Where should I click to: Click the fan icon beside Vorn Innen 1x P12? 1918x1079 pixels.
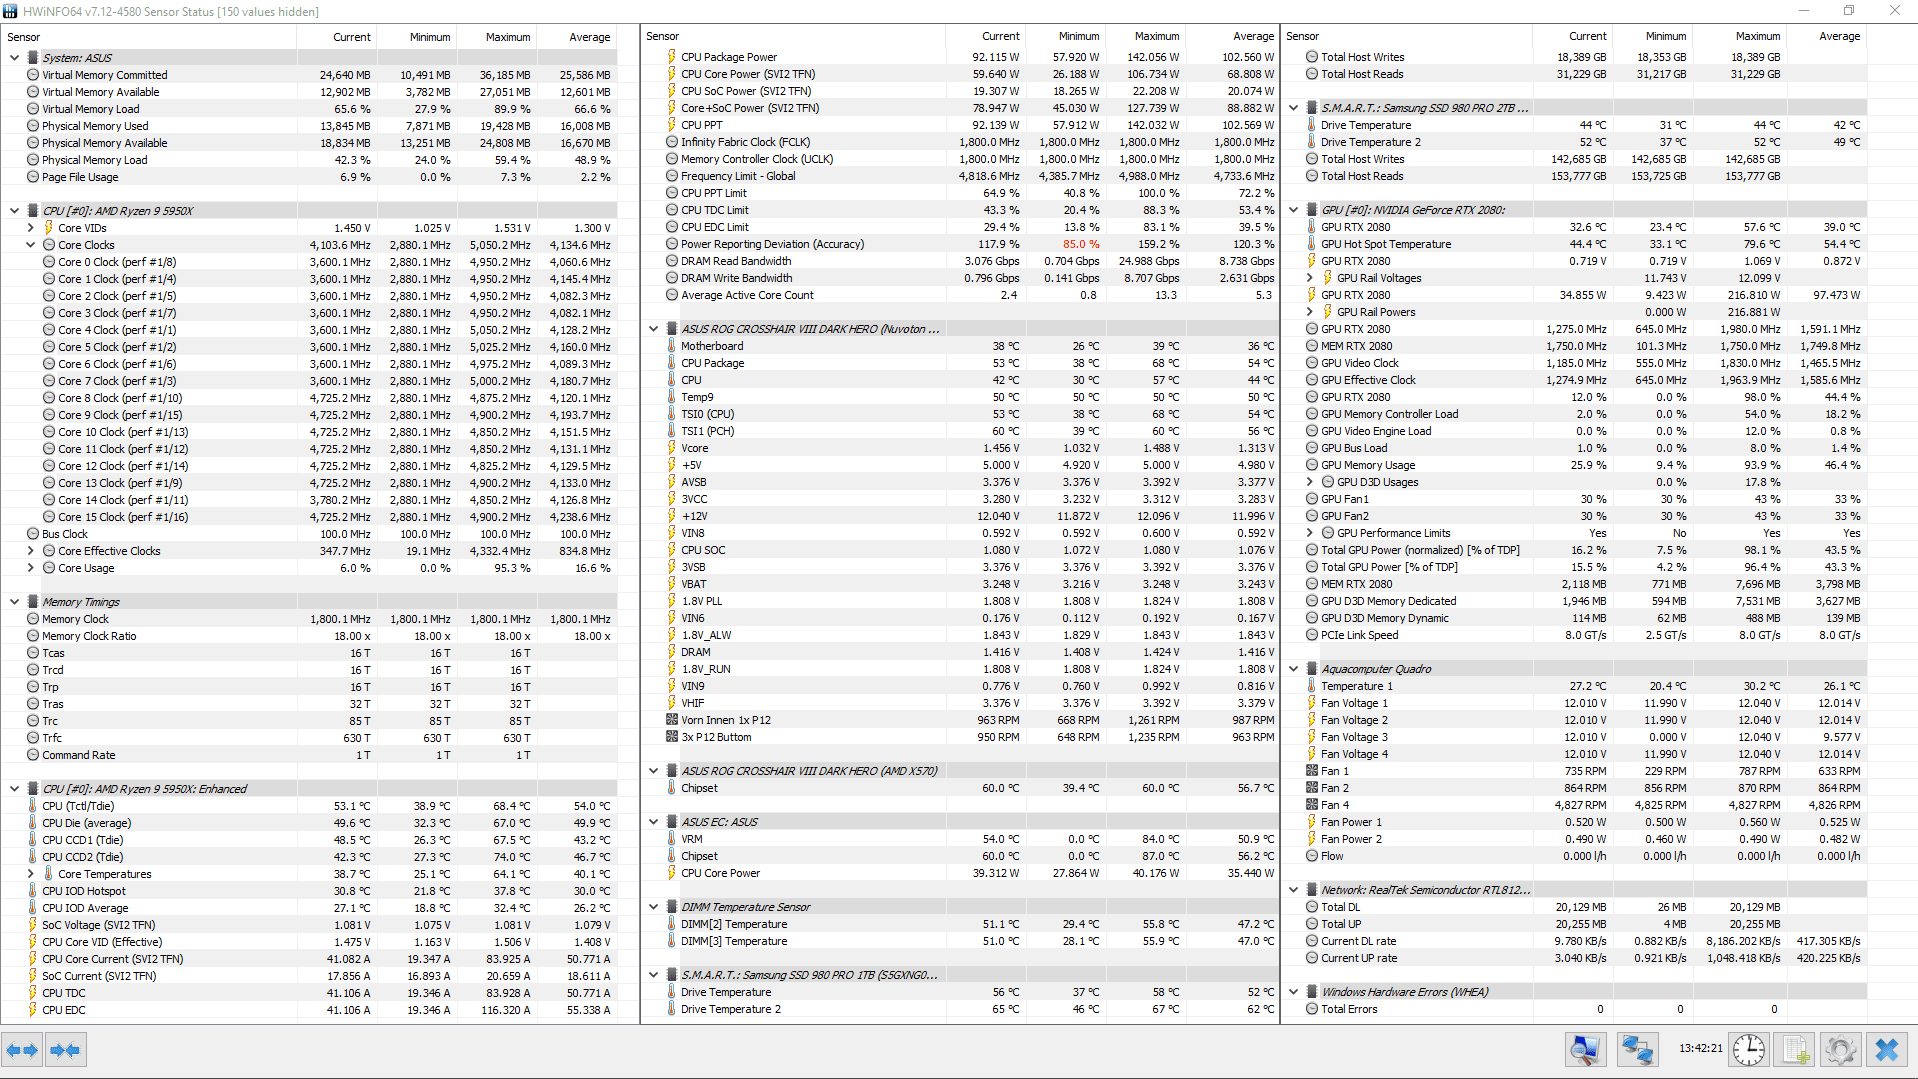(672, 720)
